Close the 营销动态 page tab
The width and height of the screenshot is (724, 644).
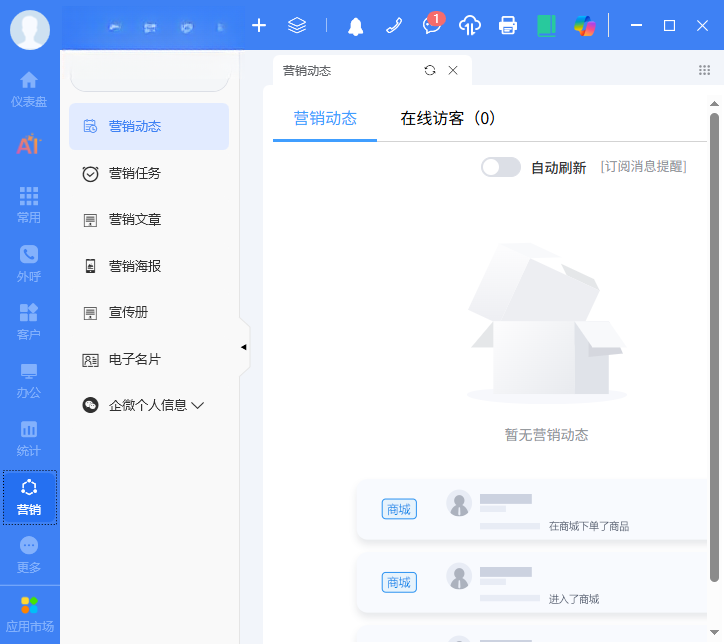point(453,70)
